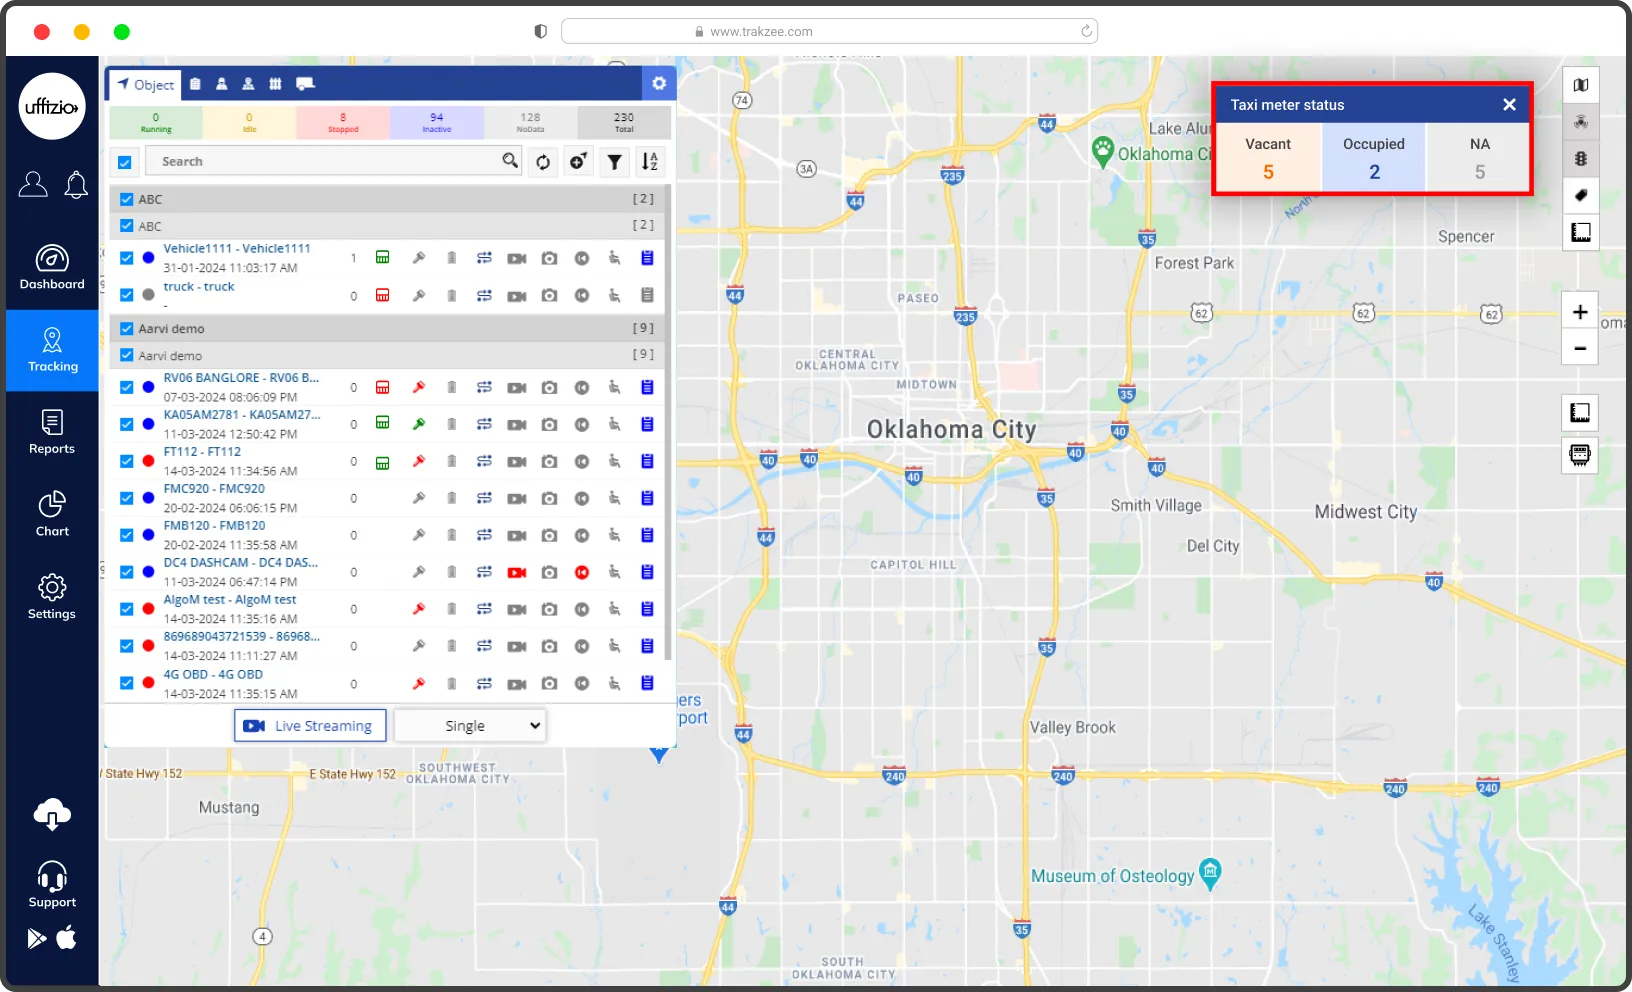Click the camera snapshot icon for Vehicle1111
The image size is (1632, 992).
[x=549, y=259]
